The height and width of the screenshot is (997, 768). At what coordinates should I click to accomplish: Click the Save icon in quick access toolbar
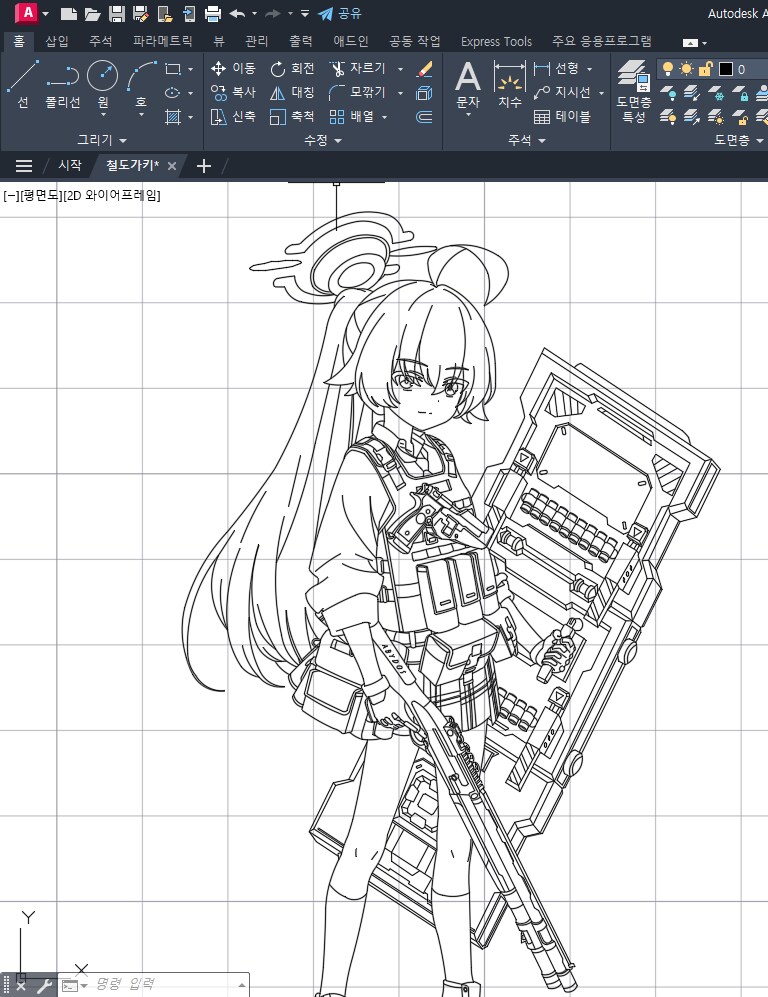pos(116,13)
